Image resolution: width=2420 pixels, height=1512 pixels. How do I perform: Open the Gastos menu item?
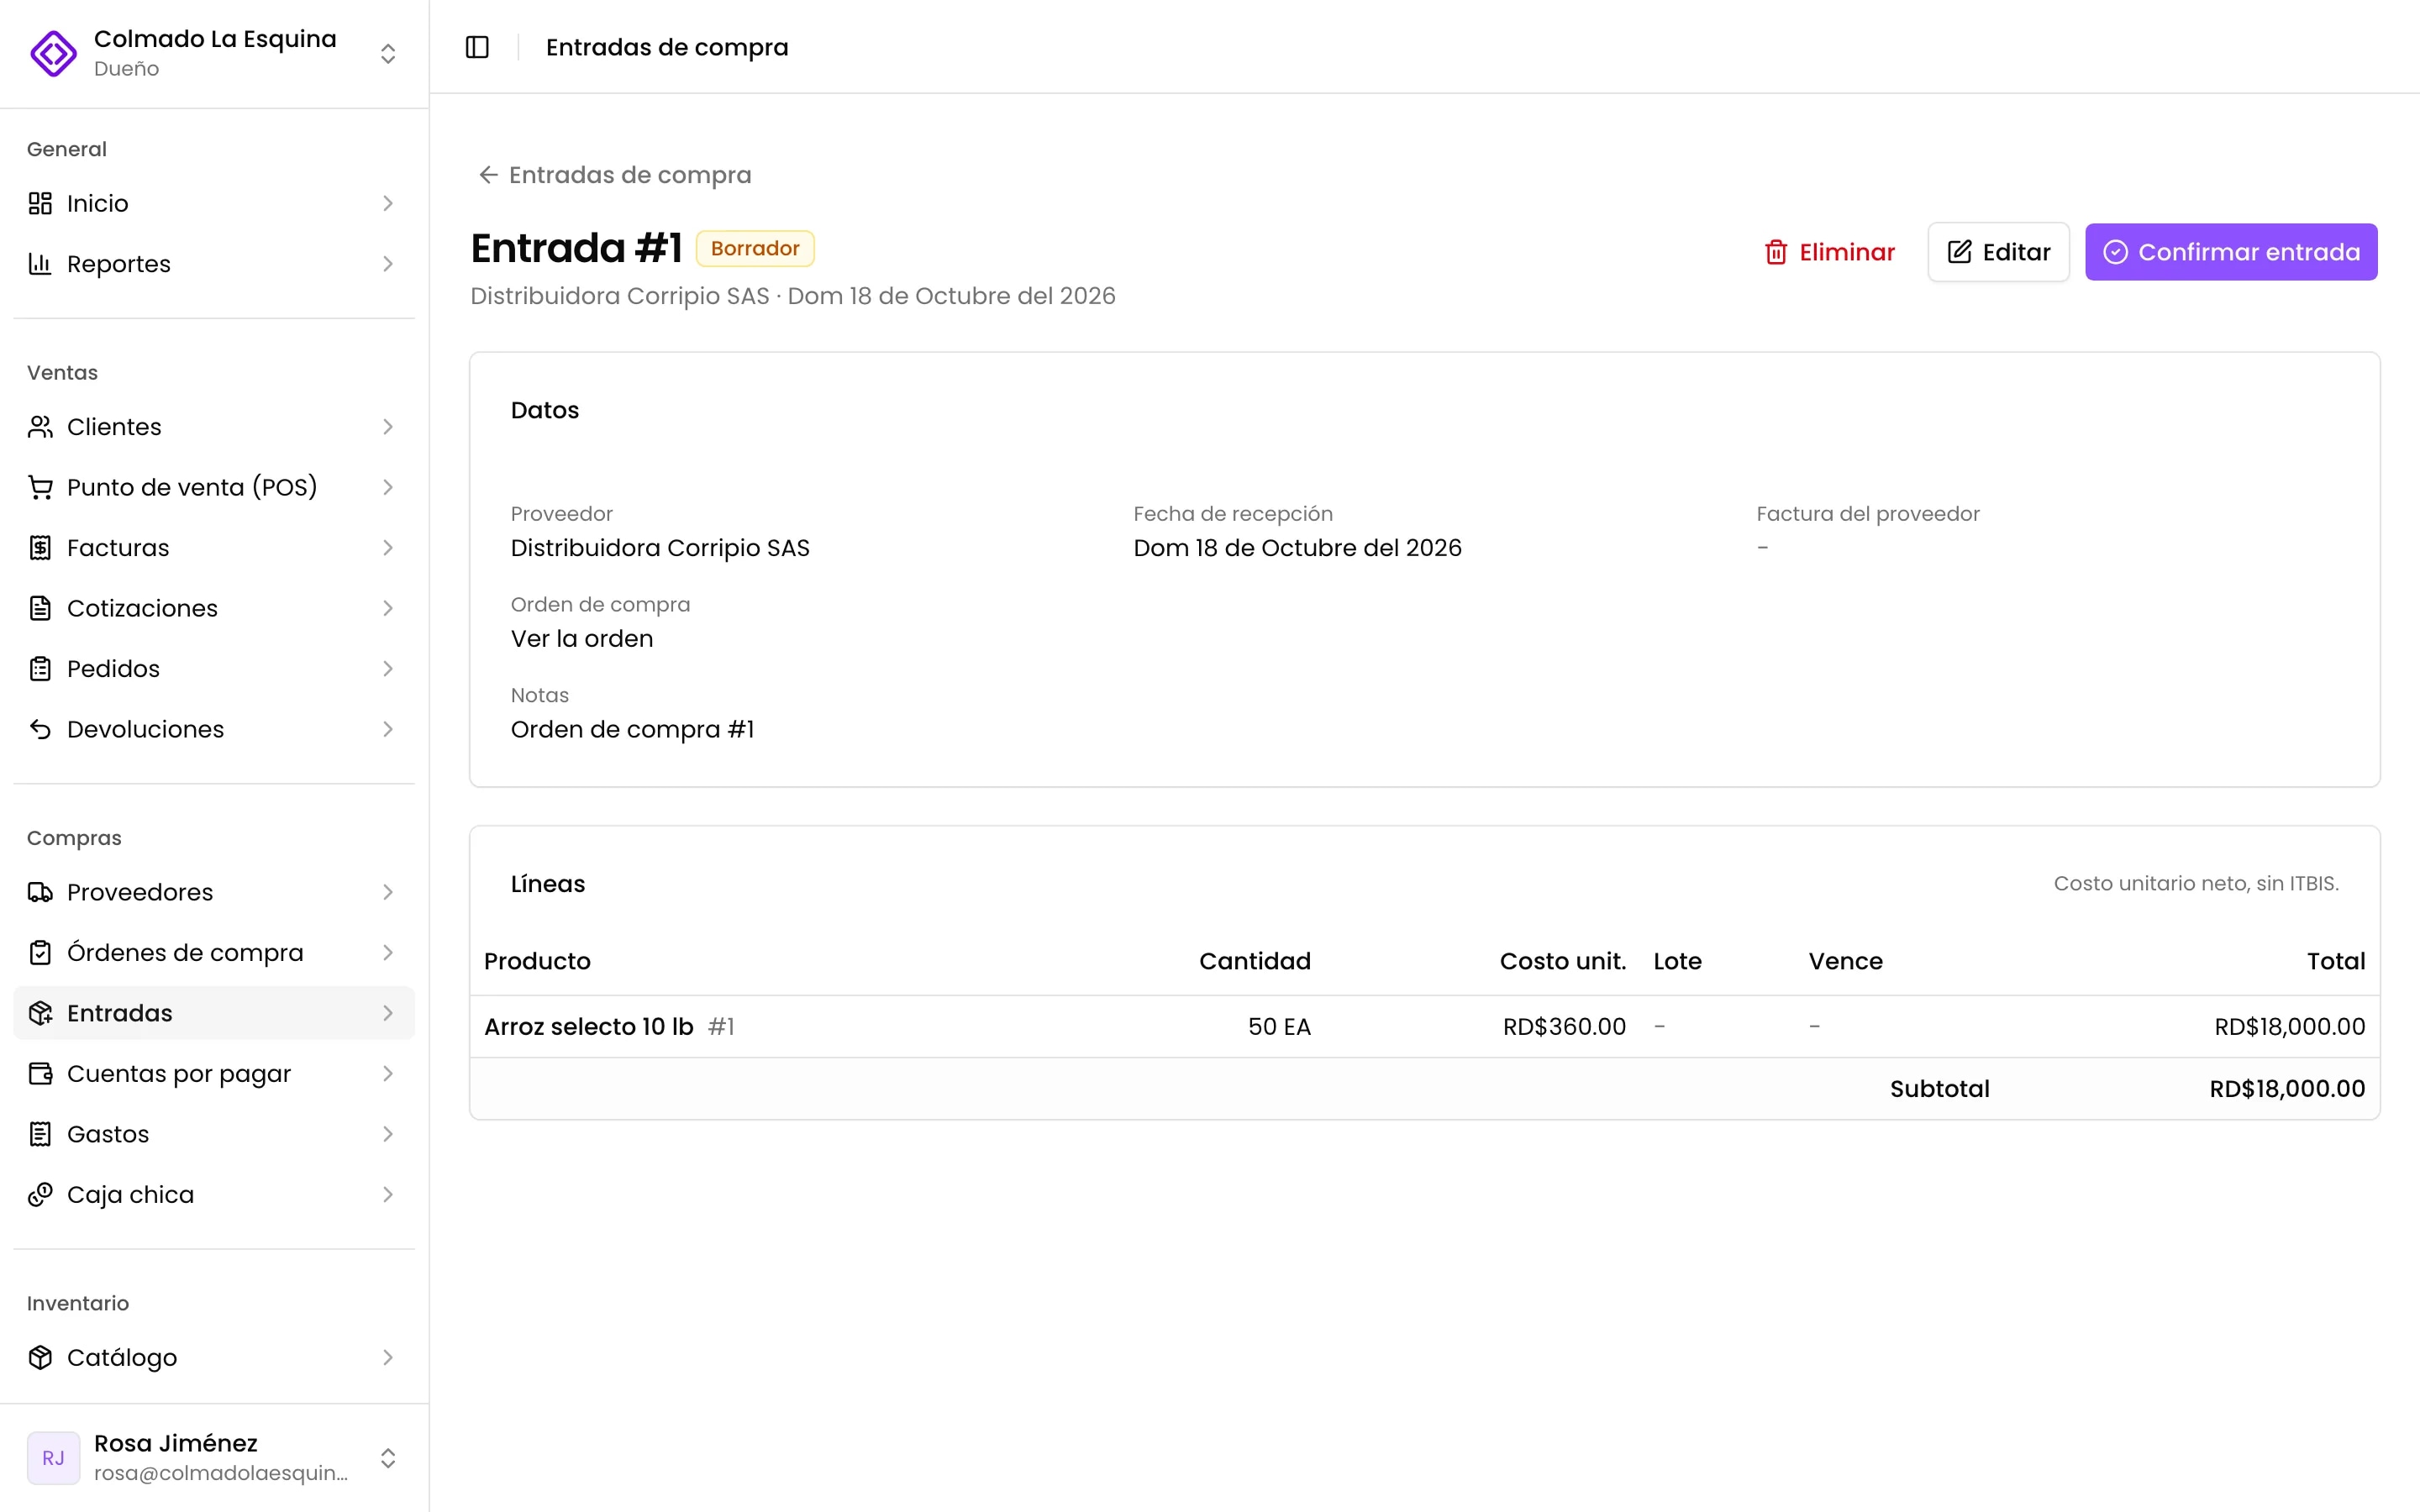click(x=214, y=1134)
